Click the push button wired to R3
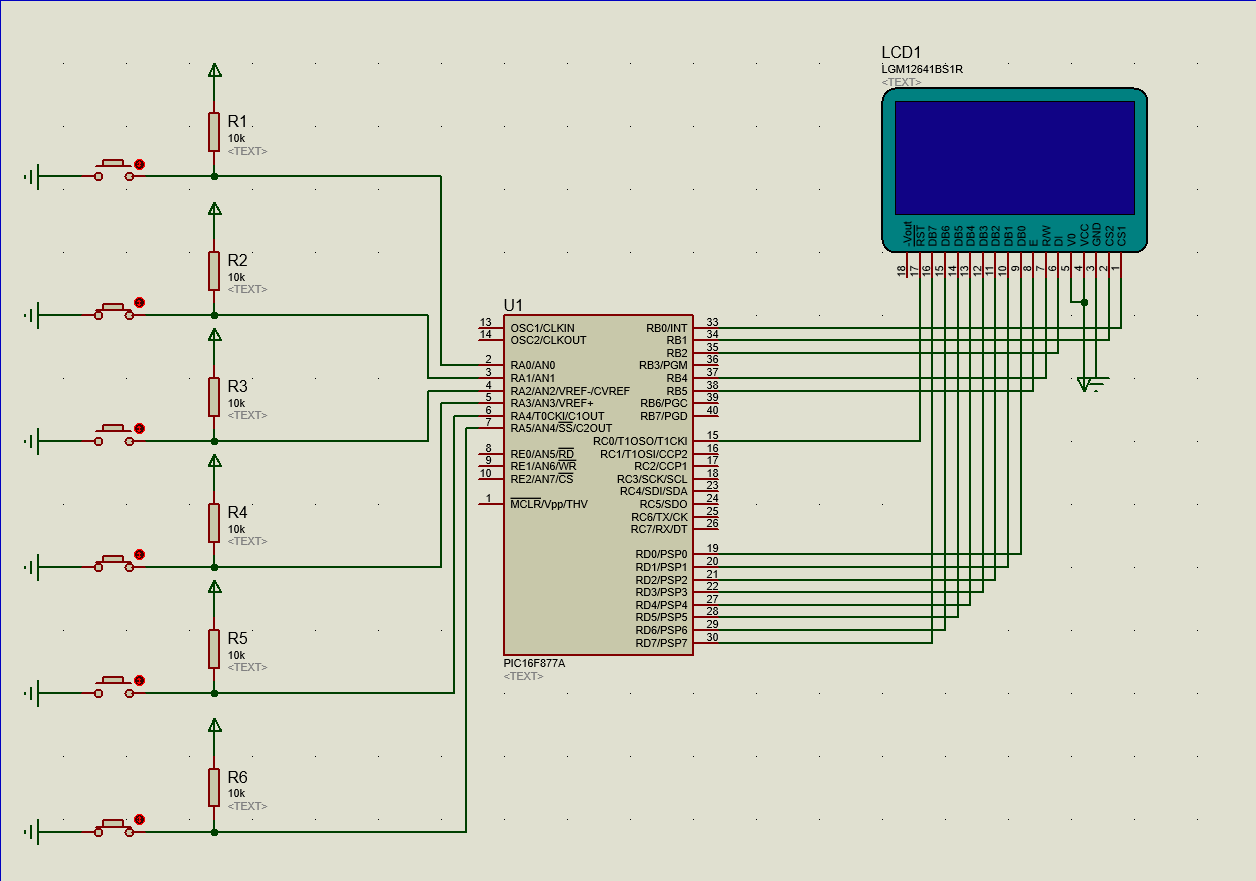The width and height of the screenshot is (1256, 881). [x=114, y=435]
